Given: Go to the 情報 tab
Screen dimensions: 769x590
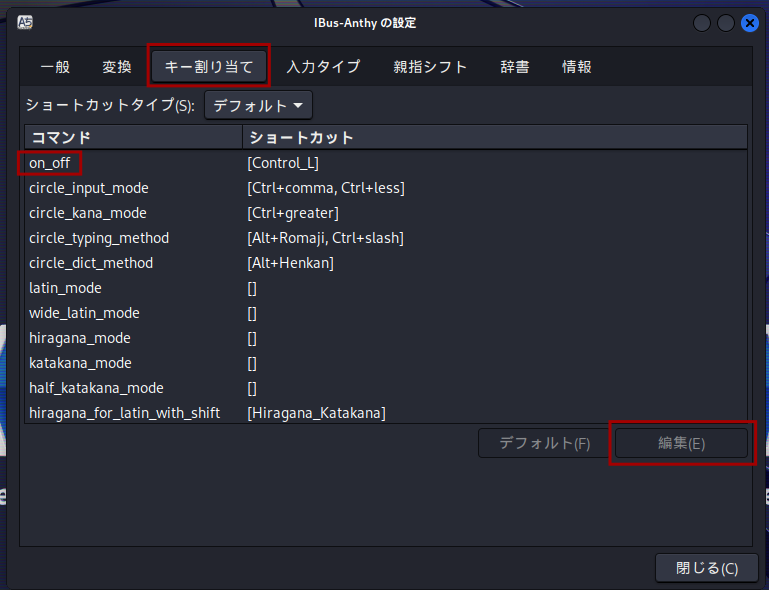Looking at the screenshot, I should 577,66.
